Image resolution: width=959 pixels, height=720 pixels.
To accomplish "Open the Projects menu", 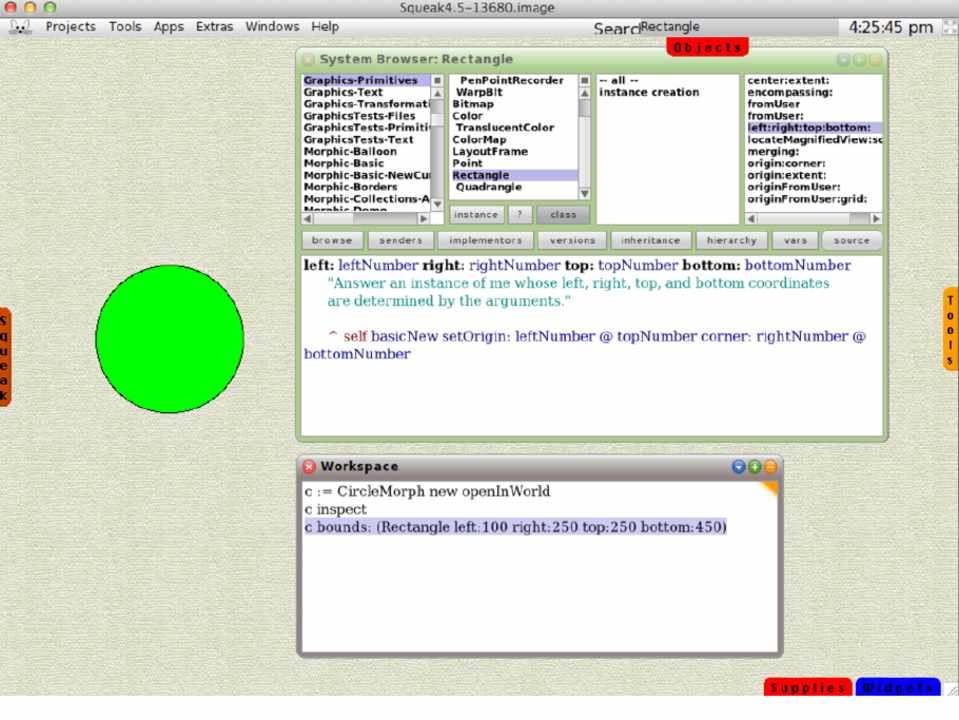I will click(x=71, y=27).
